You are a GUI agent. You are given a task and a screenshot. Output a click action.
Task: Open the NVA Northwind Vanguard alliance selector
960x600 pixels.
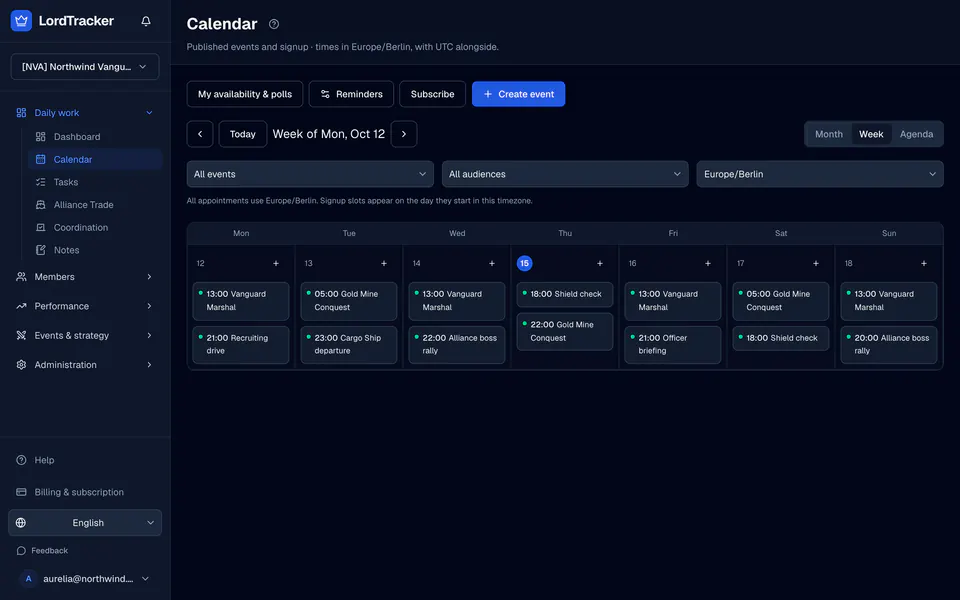pyautogui.click(x=85, y=67)
